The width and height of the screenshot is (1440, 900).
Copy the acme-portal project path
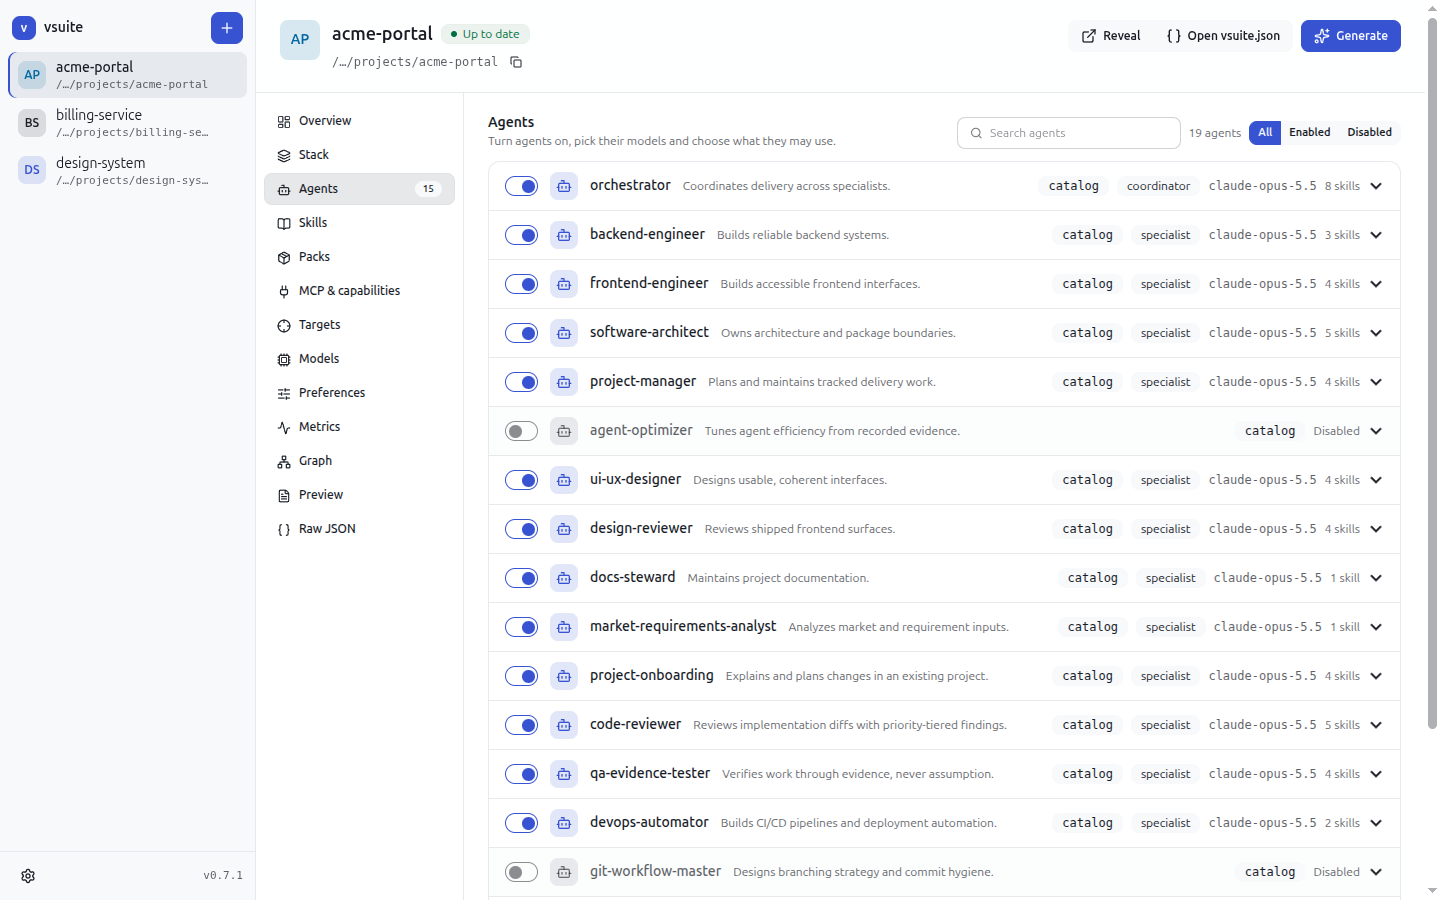[x=516, y=62]
